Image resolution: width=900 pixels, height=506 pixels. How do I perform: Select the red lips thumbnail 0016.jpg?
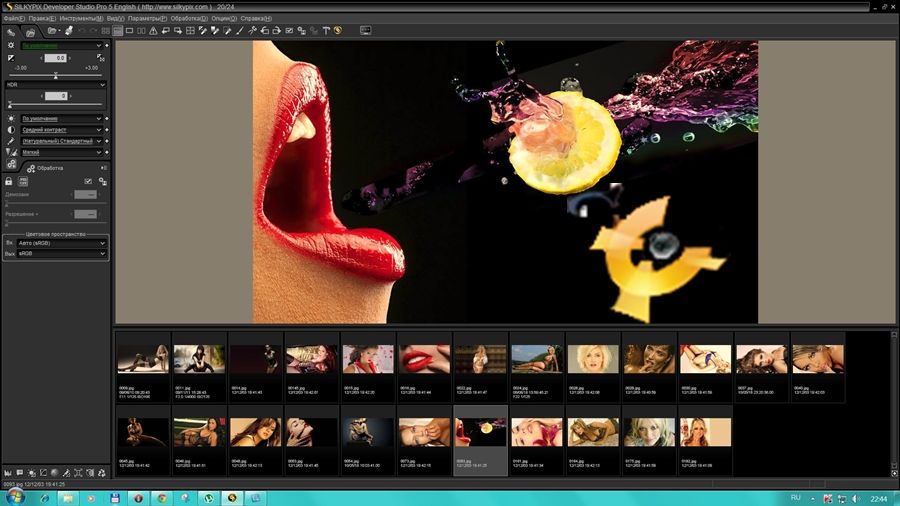click(x=424, y=360)
